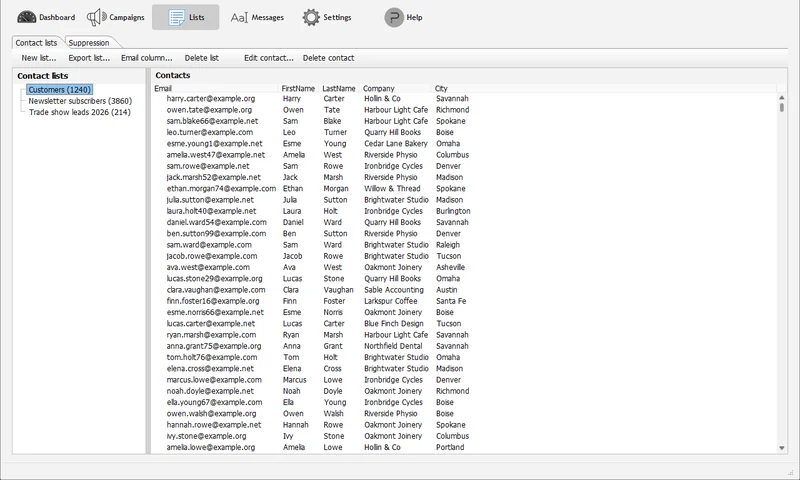This screenshot has width=800, height=480.
Task: Select contact lucas.stone29@example.org
Action: click(x=214, y=278)
